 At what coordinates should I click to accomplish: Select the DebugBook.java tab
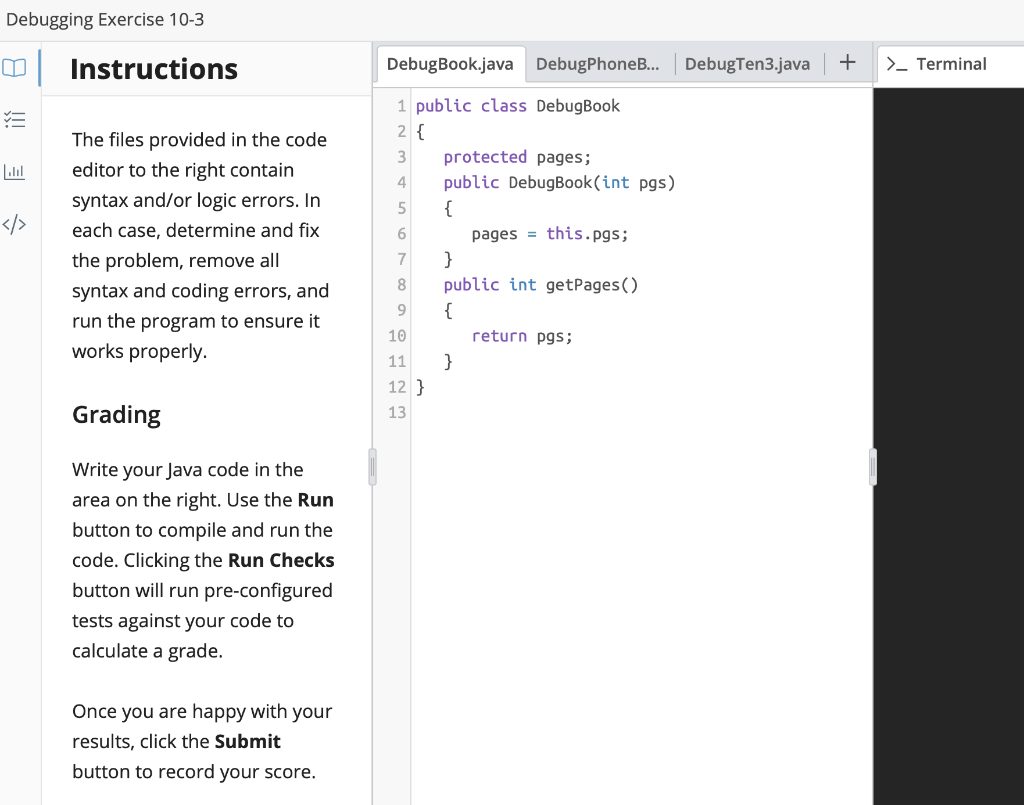tap(450, 63)
